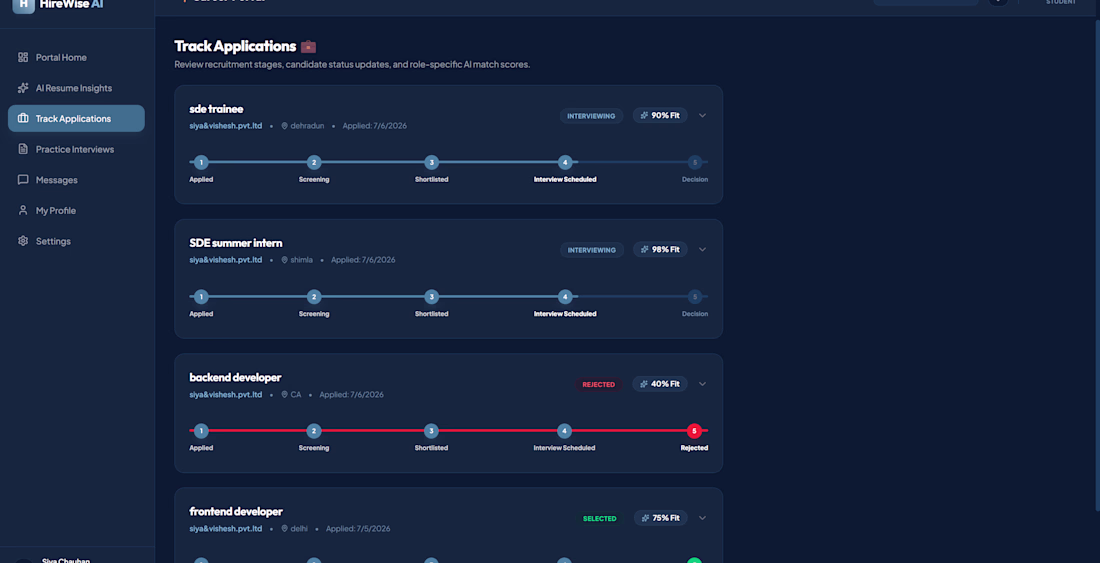Click step 2 Screening on sde trainee tracker
1100x563 pixels.
(314, 163)
